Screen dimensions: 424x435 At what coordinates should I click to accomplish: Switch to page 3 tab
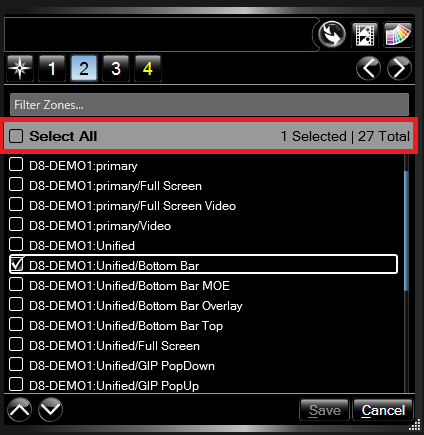click(x=116, y=68)
